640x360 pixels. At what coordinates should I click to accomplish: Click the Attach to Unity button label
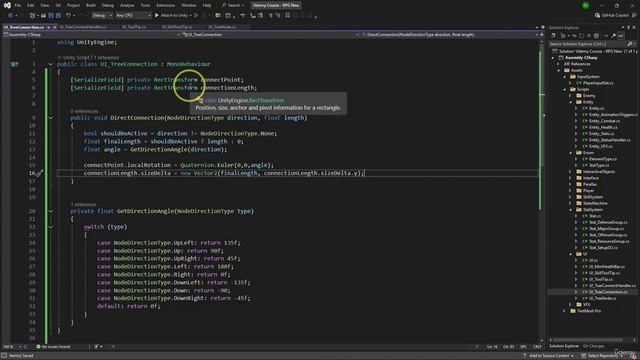(x=174, y=16)
